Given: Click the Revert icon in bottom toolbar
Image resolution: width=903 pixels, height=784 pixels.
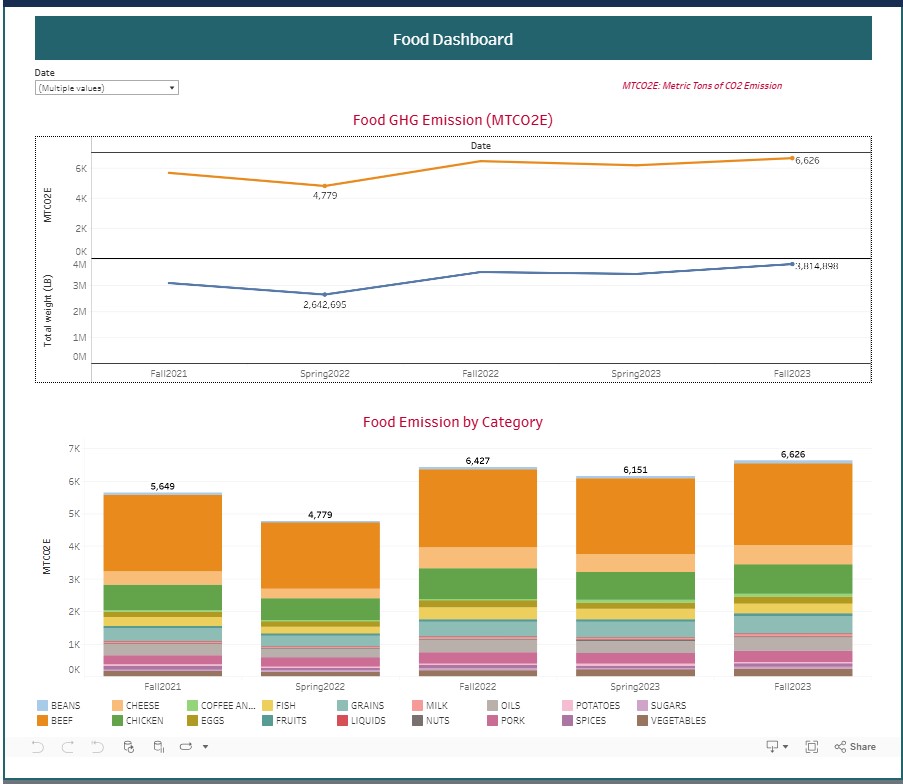Looking at the screenshot, I should [x=97, y=746].
